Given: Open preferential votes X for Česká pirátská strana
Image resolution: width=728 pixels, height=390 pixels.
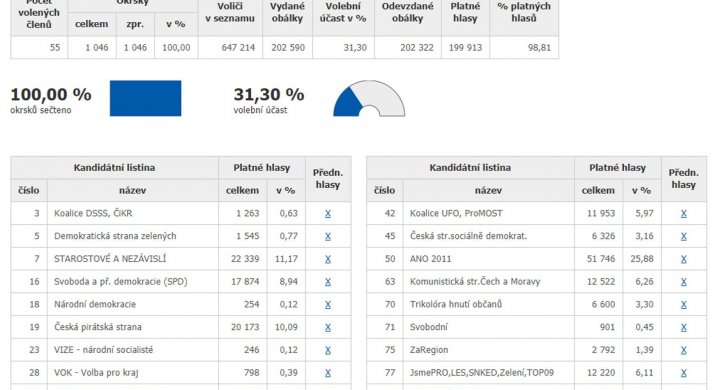Looking at the screenshot, I should (328, 327).
